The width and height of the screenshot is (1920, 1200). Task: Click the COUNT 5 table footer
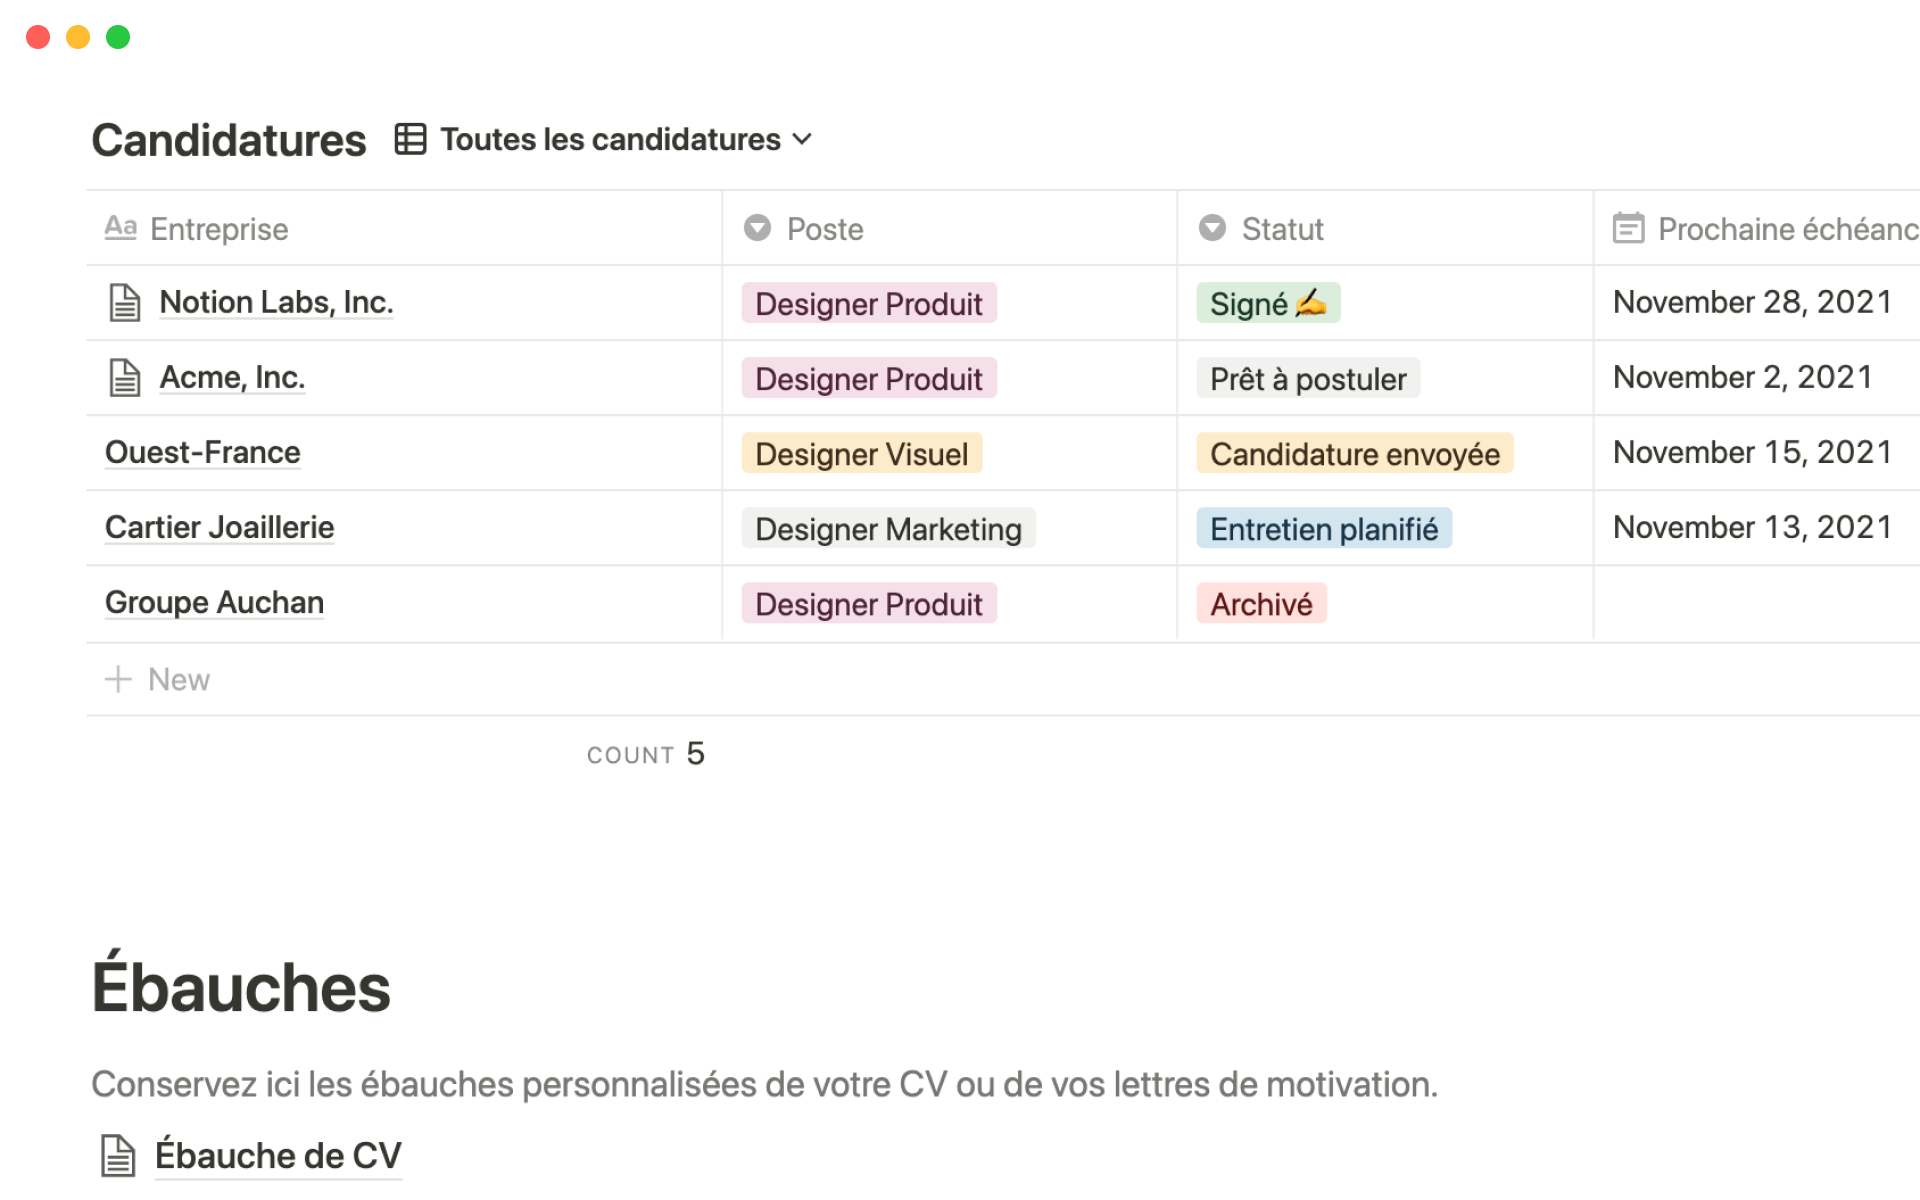646,754
